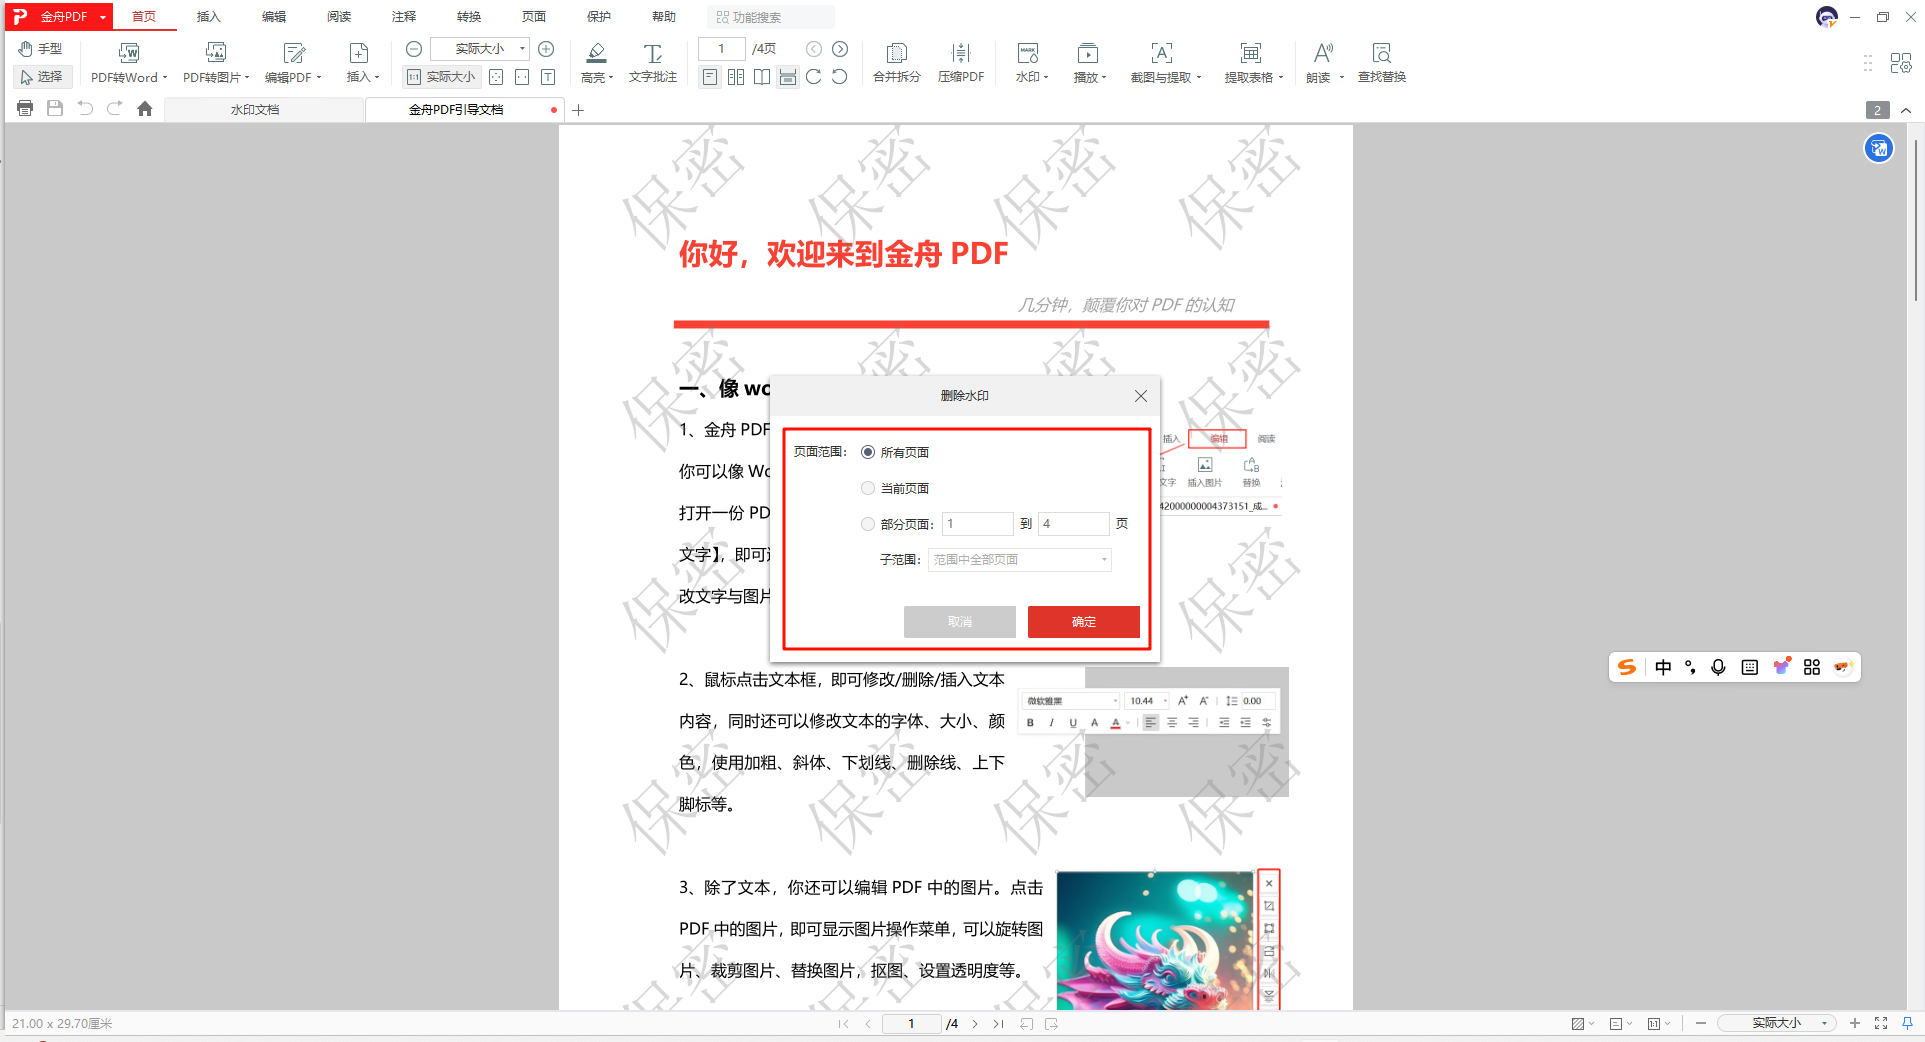Jump to last page in status bar
The height and width of the screenshot is (1042, 1925).
pos(998,1024)
